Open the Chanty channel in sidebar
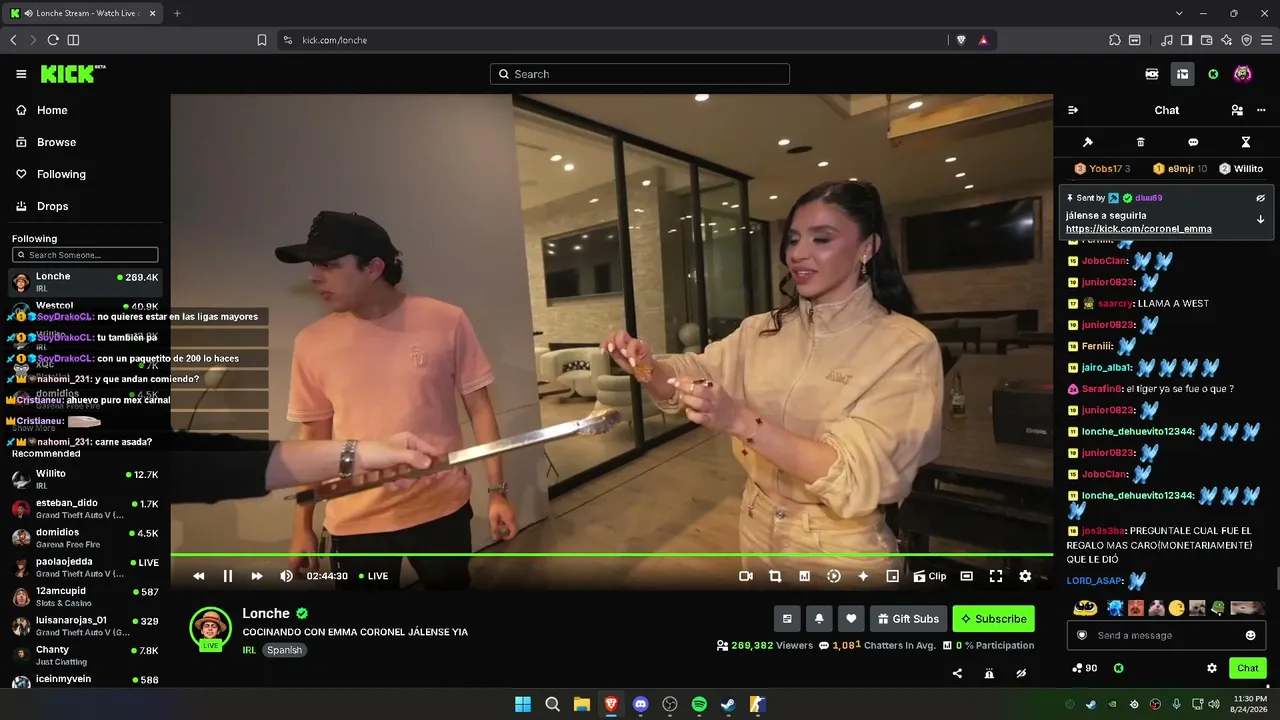The image size is (1280, 720). tap(85, 655)
